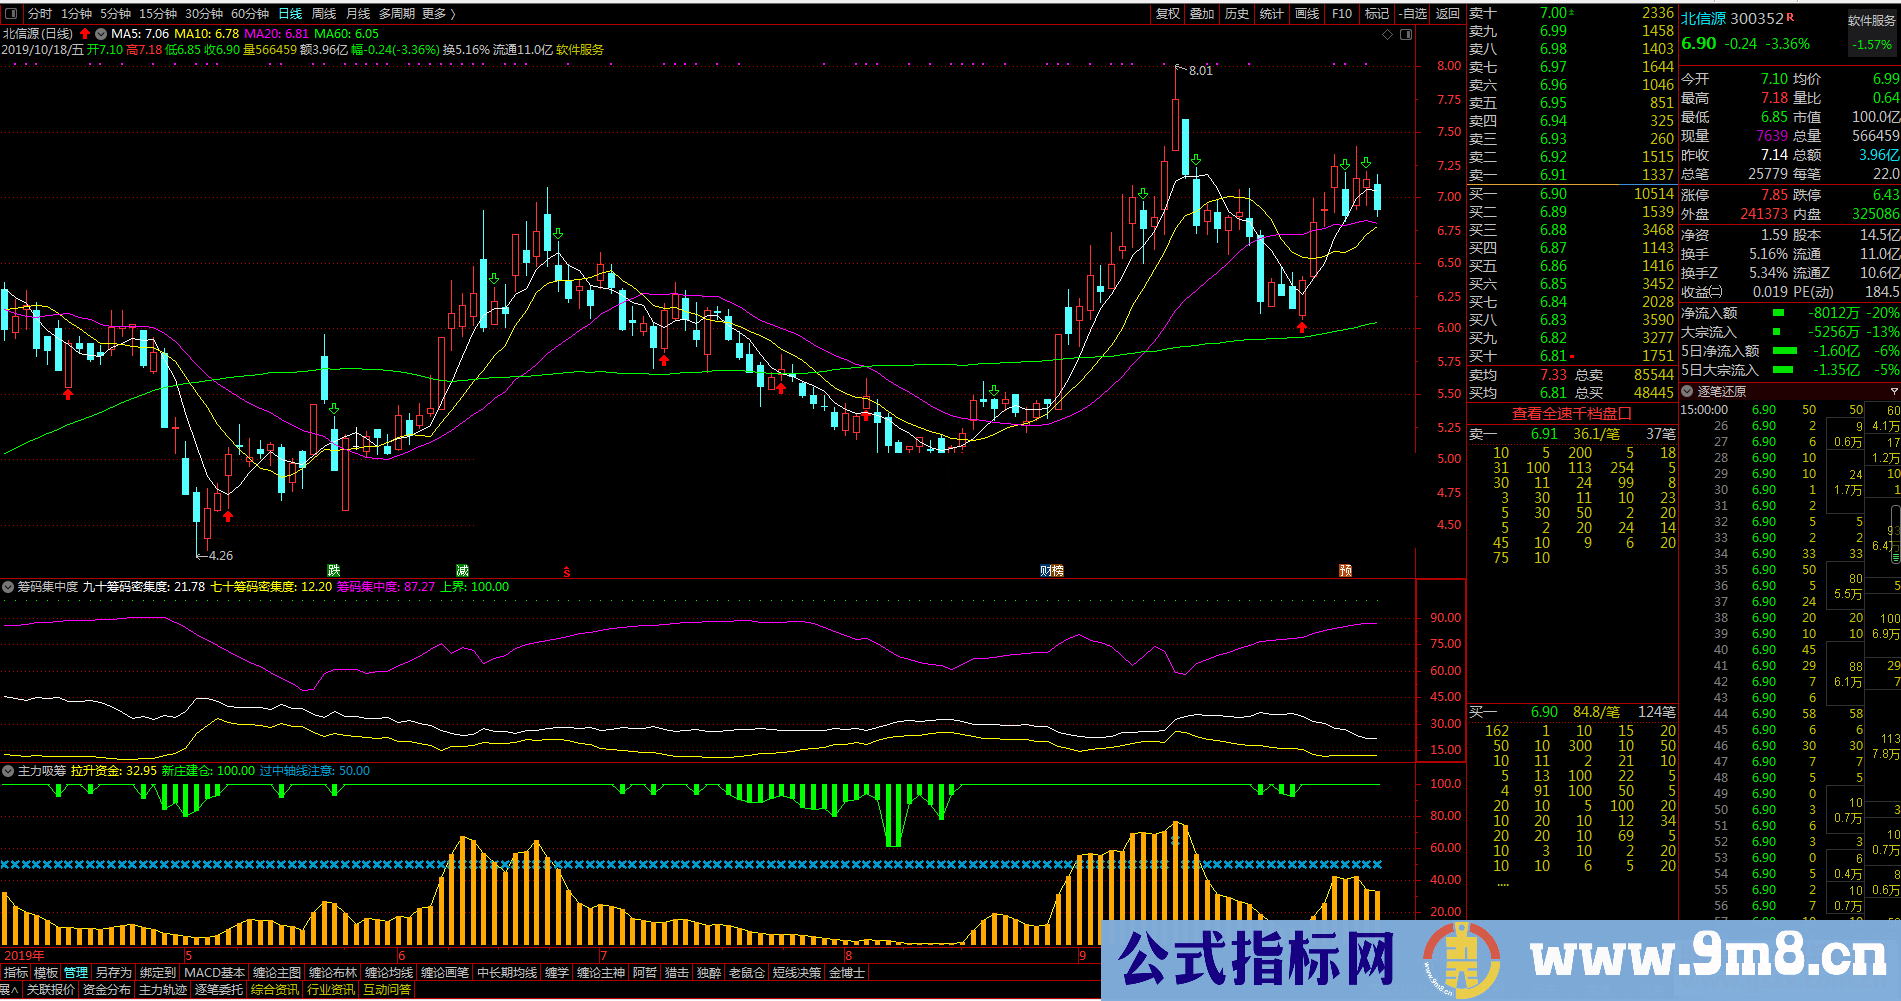The image size is (1901, 1001).
Task: Open the 逐笔还原 panel dropdown
Action: [1687, 391]
